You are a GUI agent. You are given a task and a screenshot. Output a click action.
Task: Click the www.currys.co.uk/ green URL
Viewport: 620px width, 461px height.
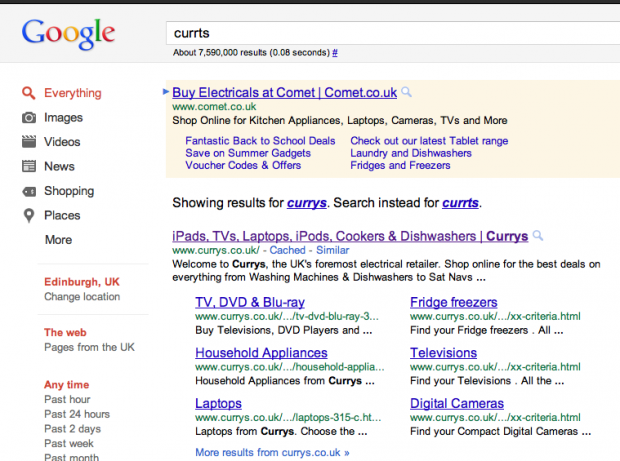216,250
